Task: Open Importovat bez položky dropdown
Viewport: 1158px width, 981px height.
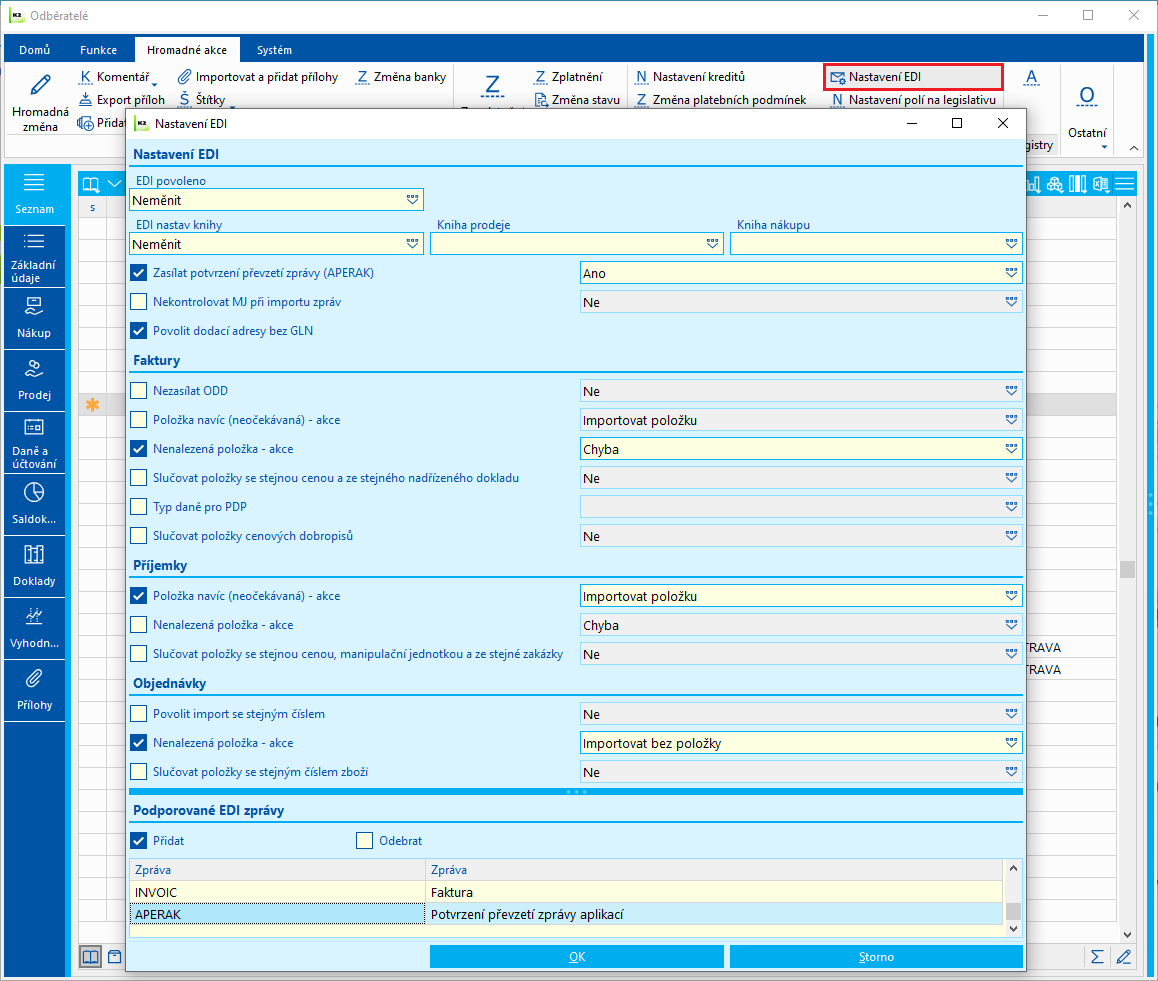Action: (x=1011, y=742)
